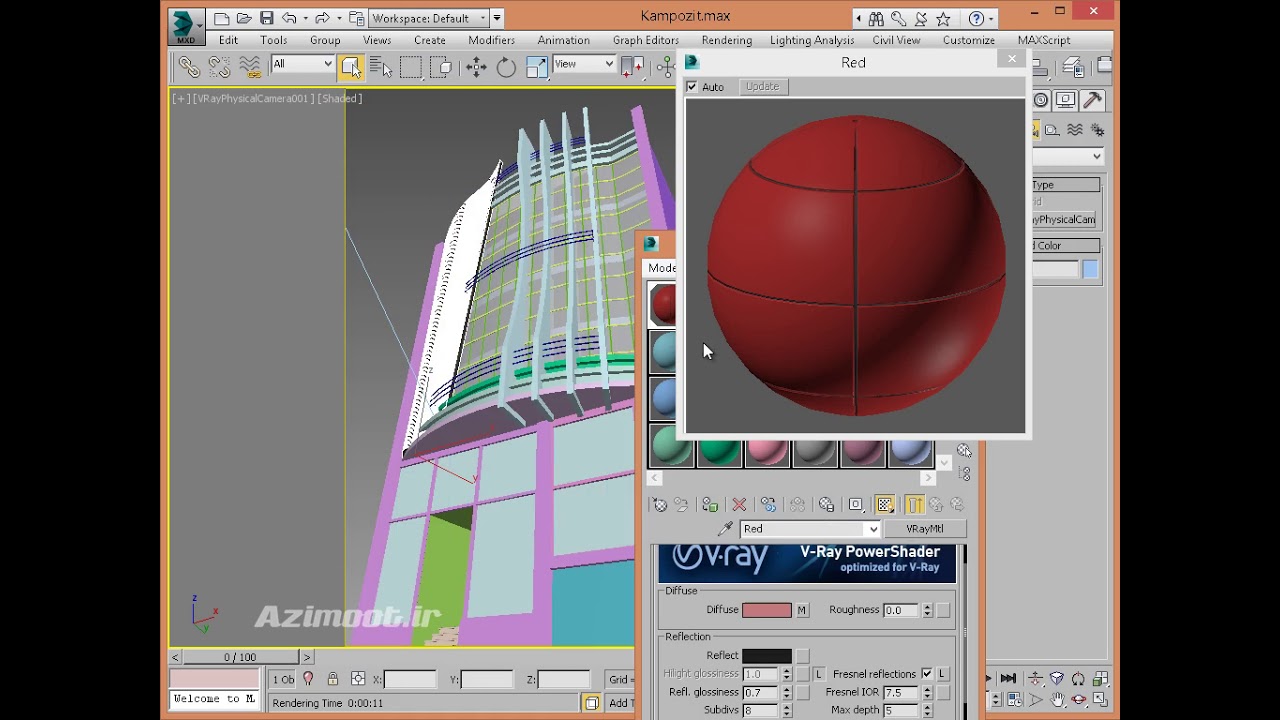1280x720 pixels.
Task: Toggle the Fresnel reflections checkbox
Action: click(926, 674)
